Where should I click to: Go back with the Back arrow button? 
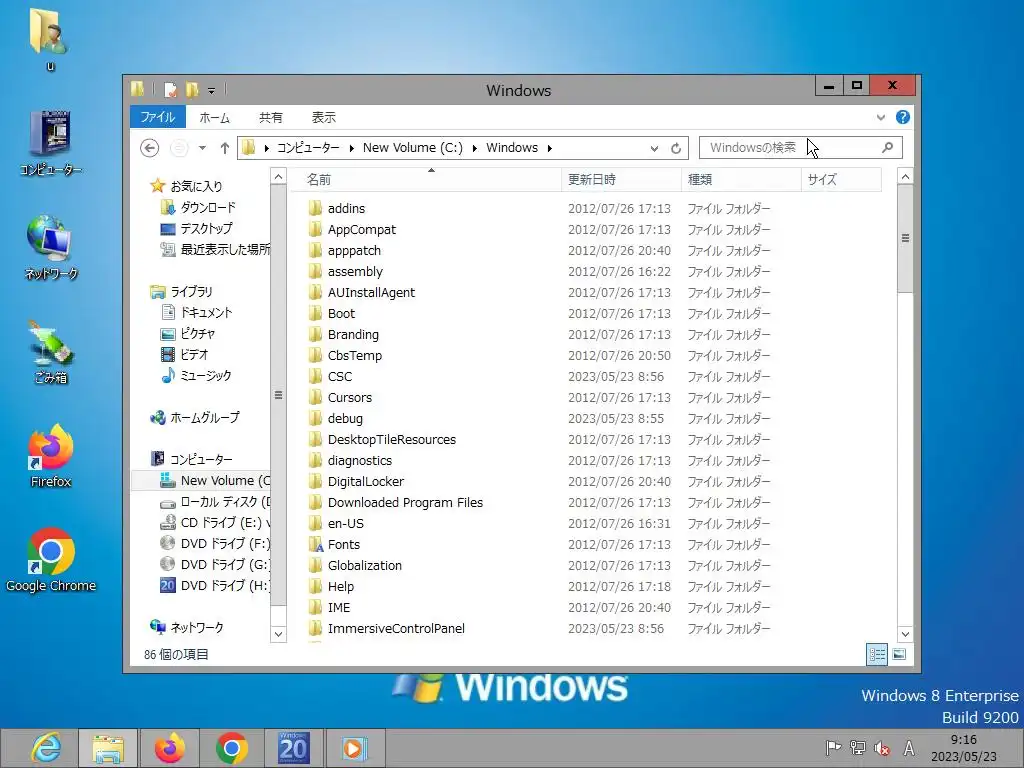click(150, 148)
